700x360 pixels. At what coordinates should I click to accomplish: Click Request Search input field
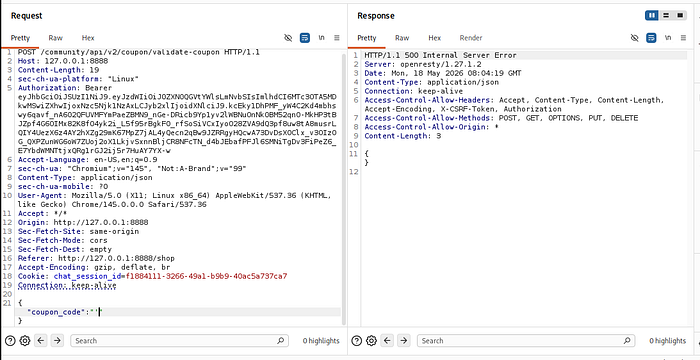(x=179, y=341)
